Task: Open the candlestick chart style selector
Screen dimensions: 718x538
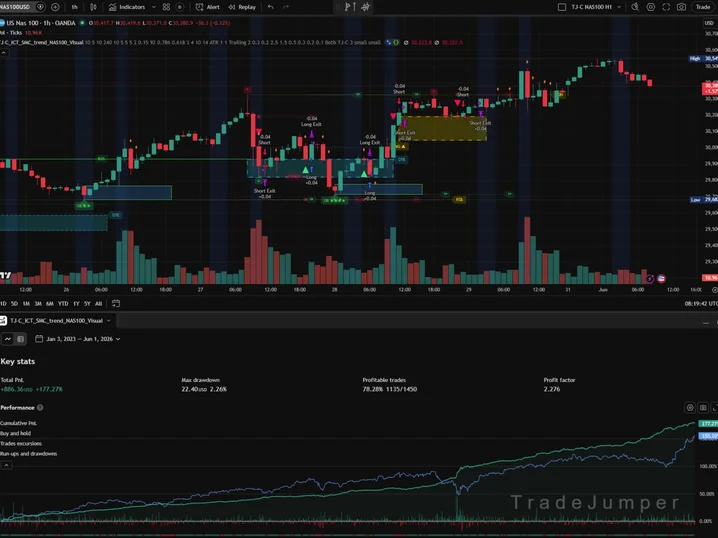Action: 93,7
